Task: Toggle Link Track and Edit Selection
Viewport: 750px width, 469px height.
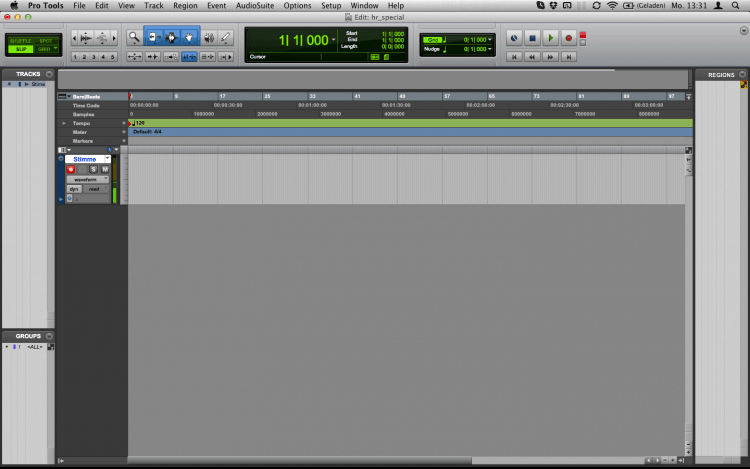Action: (207, 57)
